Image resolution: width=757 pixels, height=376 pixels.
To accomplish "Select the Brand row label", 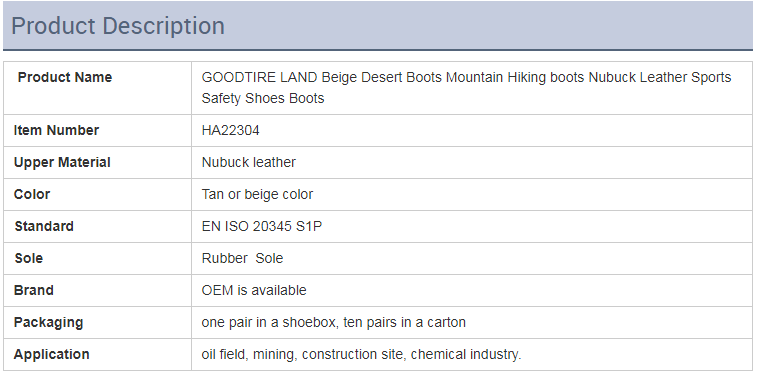I will 34,290.
